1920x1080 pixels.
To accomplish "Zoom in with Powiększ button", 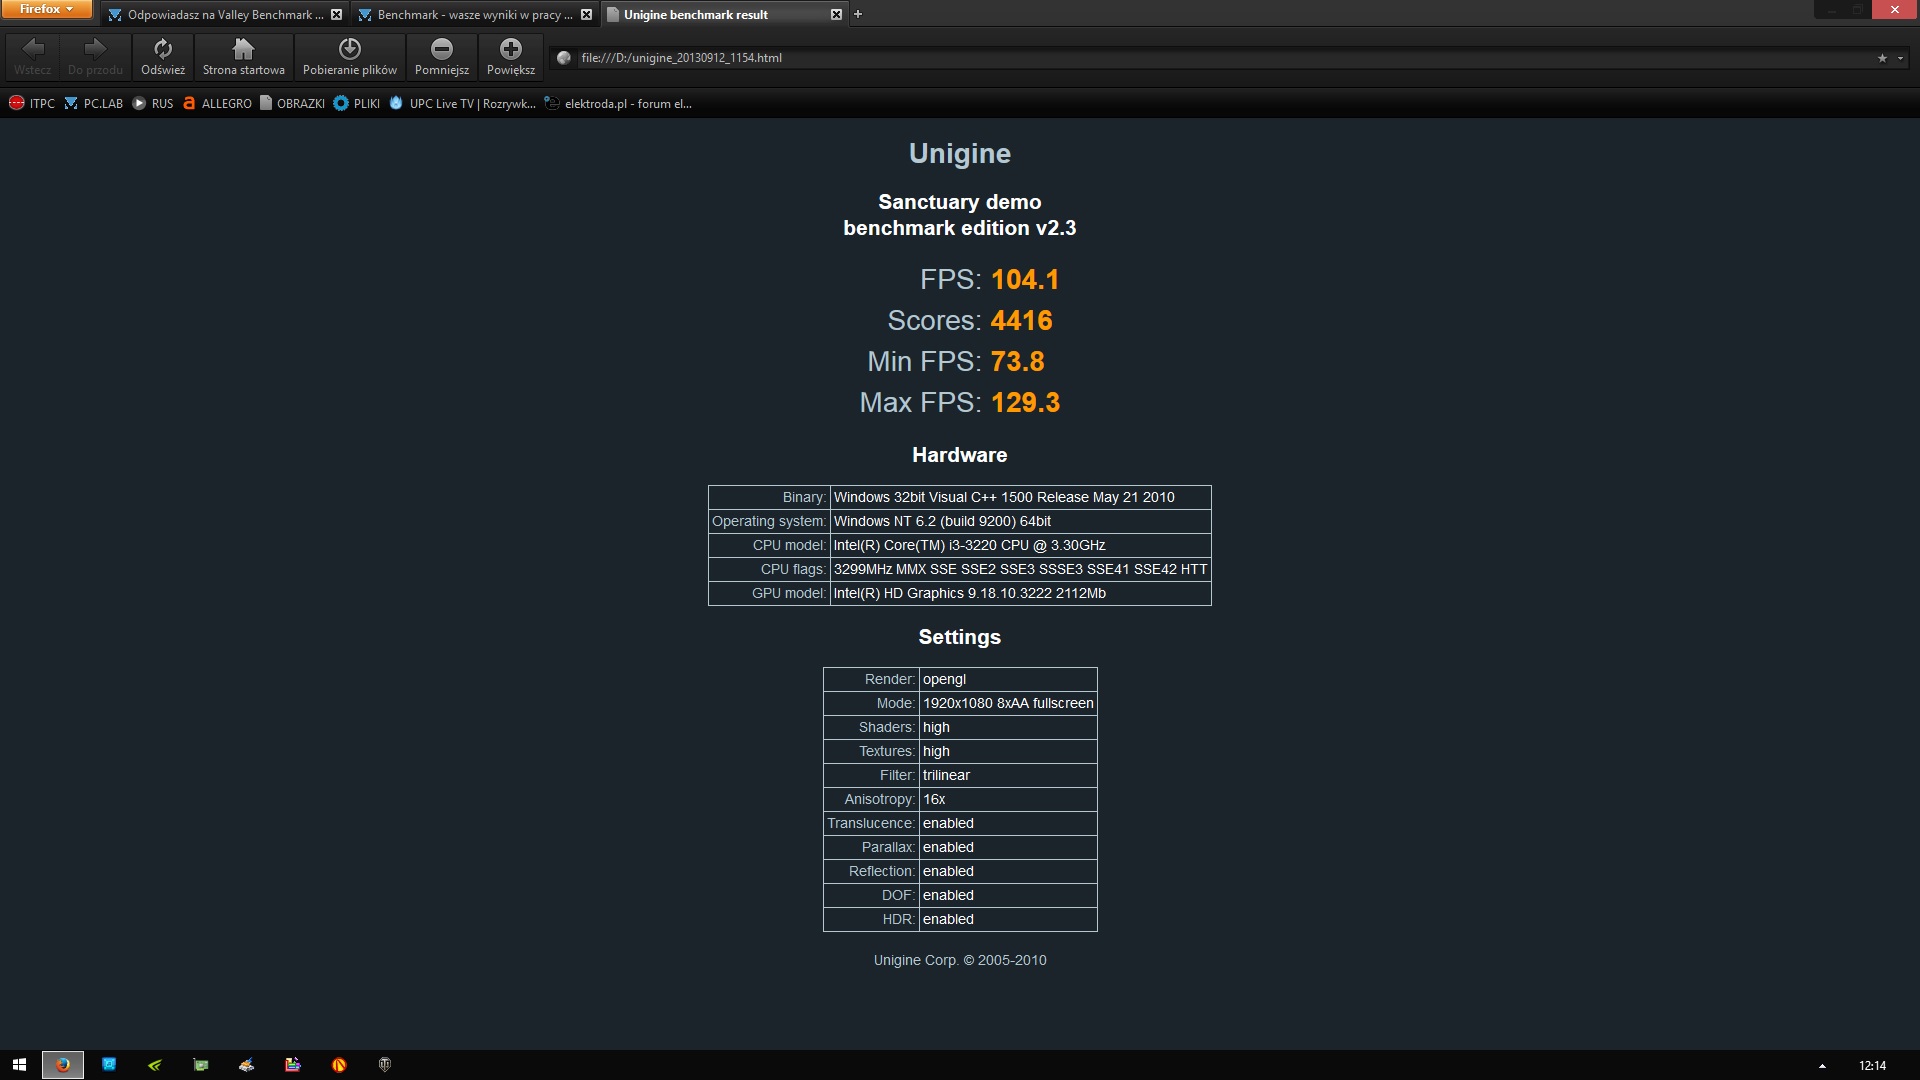I will (x=510, y=56).
